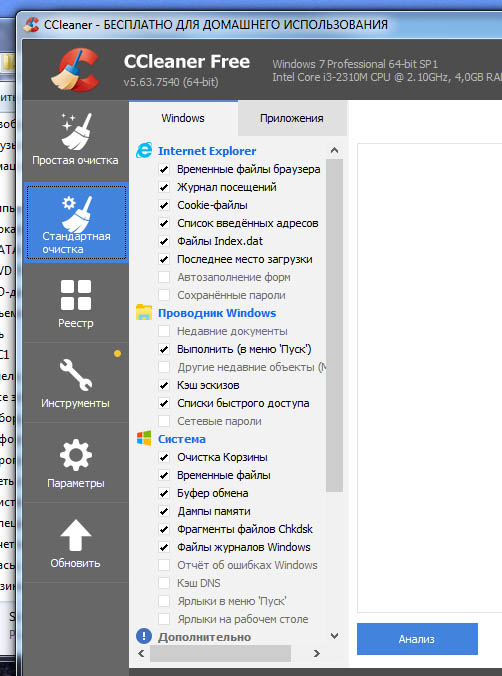Select the Windows tab
Viewport: 502px width, 676px height.
(183, 118)
